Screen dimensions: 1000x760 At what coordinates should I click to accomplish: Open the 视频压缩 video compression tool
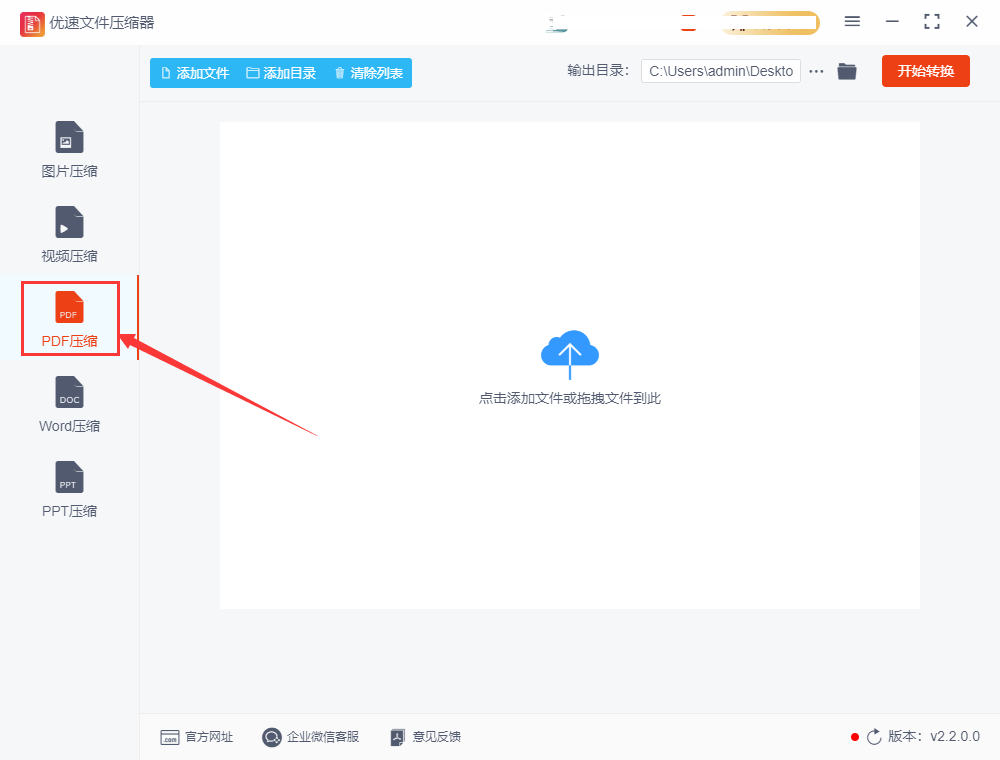click(70, 234)
